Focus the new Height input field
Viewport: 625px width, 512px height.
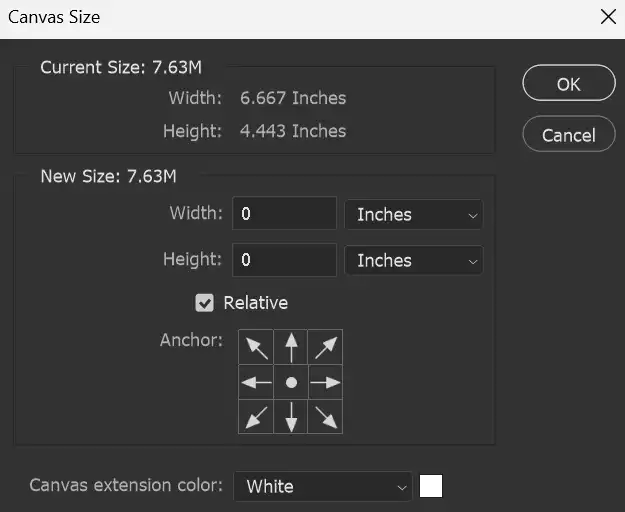pos(284,260)
